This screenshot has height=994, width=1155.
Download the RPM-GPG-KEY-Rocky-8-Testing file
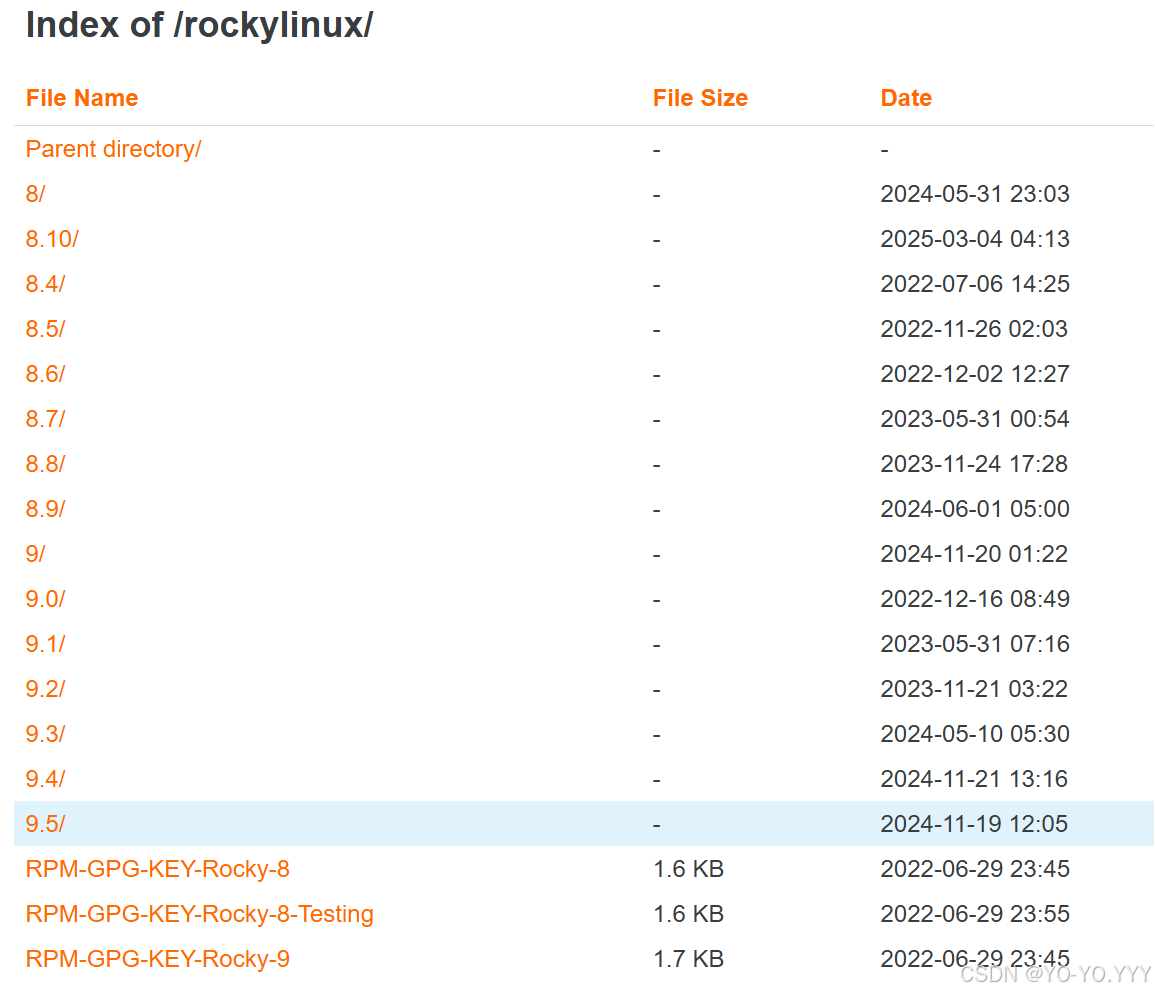[x=200, y=914]
